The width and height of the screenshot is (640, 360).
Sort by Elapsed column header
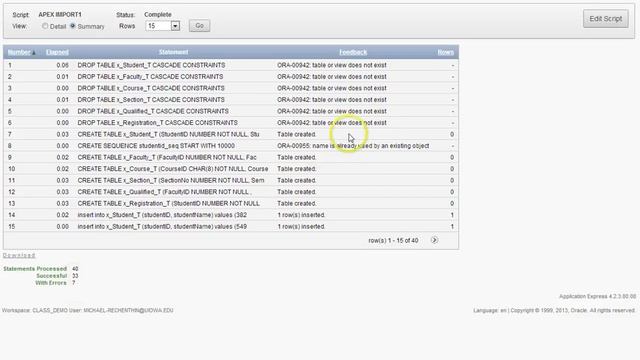pyautogui.click(x=57, y=52)
